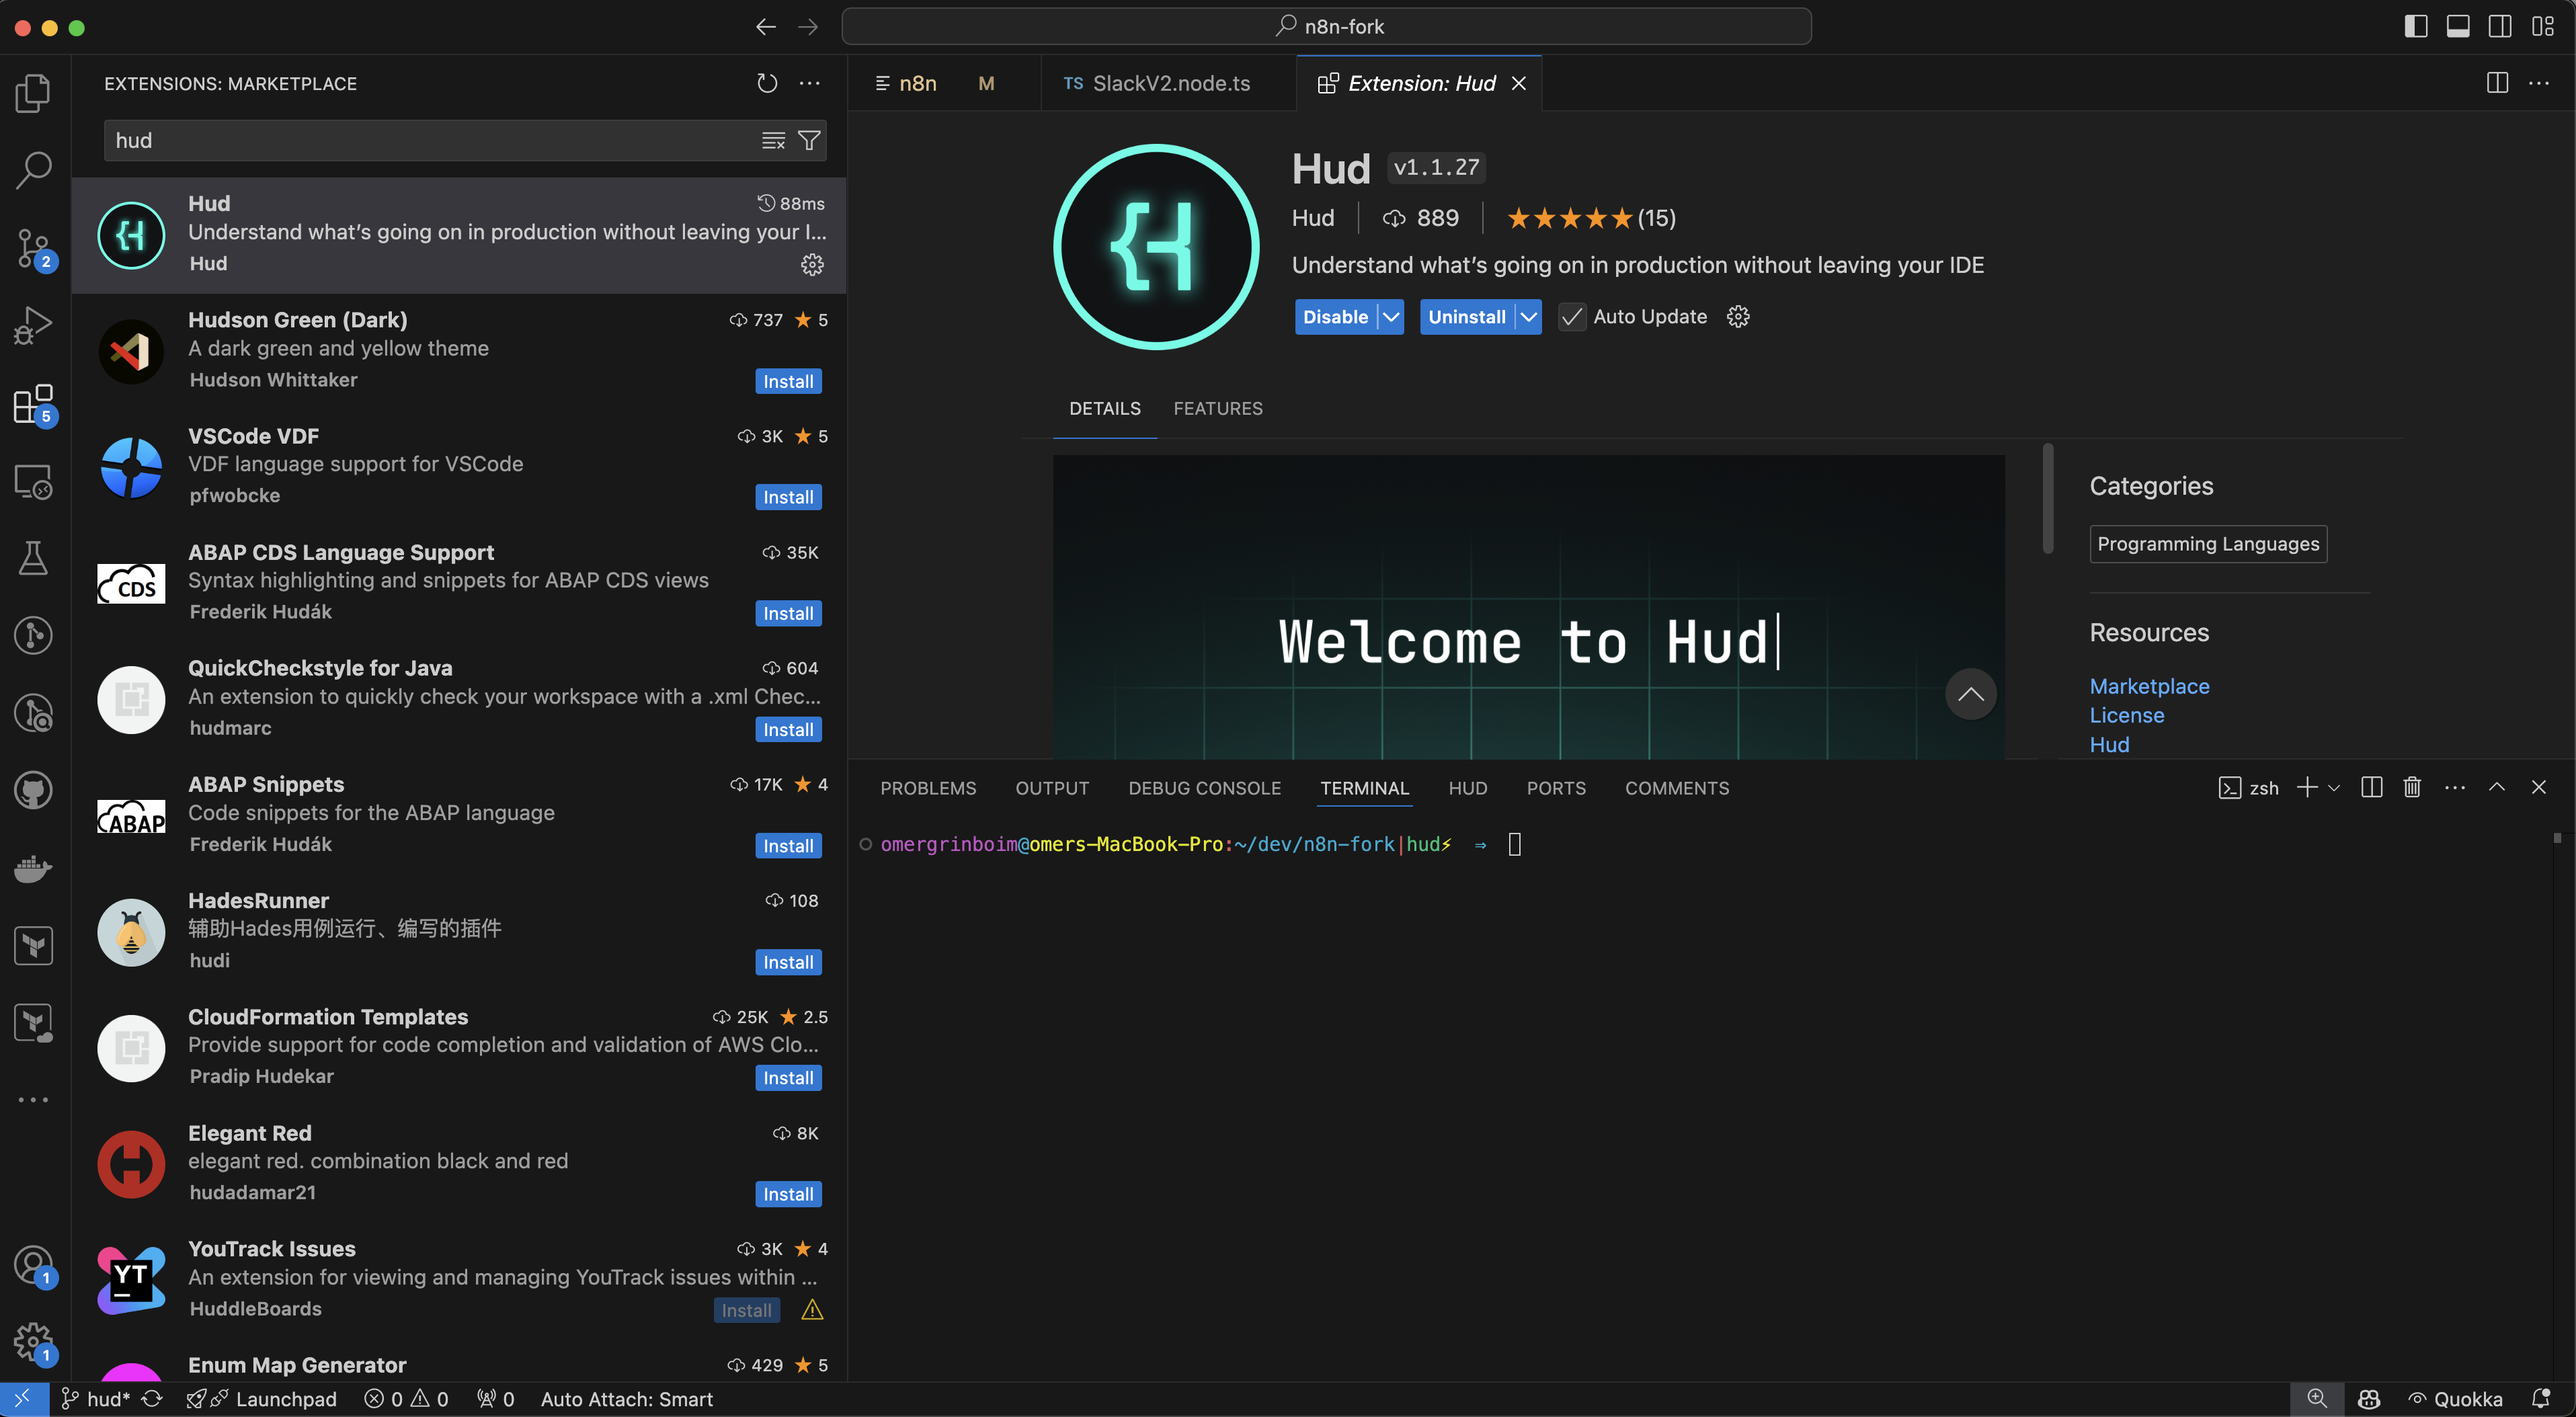Open the Docker view in activity bar
The width and height of the screenshot is (2576, 1417).
pyautogui.click(x=33, y=868)
